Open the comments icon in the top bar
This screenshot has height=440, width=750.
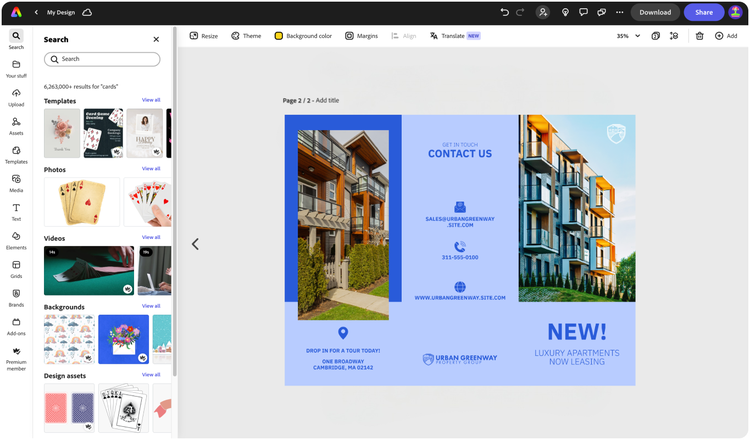[583, 12]
